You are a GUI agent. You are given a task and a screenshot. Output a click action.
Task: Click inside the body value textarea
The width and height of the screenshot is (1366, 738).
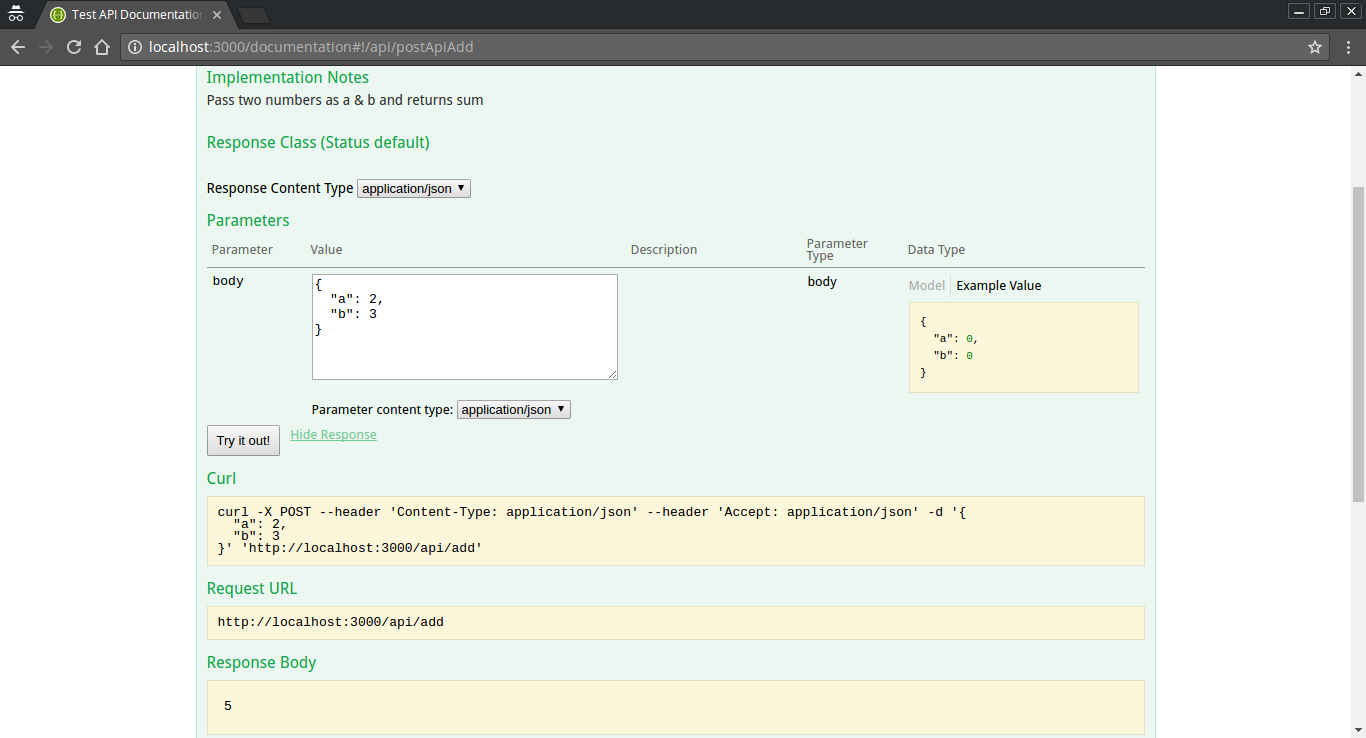pyautogui.click(x=465, y=327)
